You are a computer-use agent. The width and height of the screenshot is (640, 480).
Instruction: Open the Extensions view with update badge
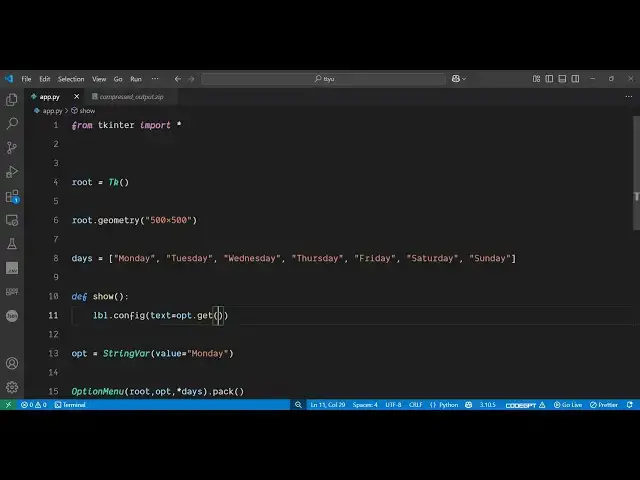coord(12,196)
